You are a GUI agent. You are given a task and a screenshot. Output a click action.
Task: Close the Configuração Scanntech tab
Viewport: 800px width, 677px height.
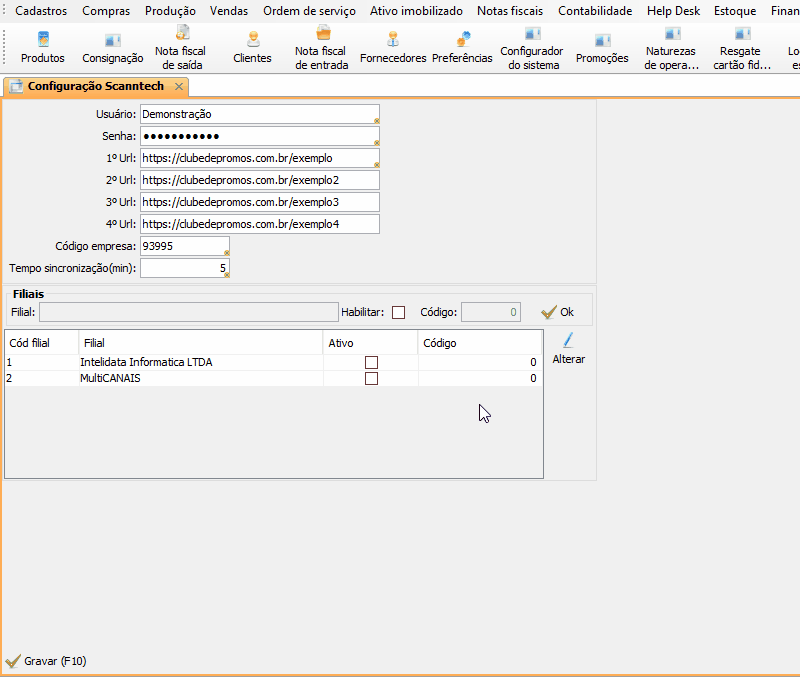coord(178,87)
